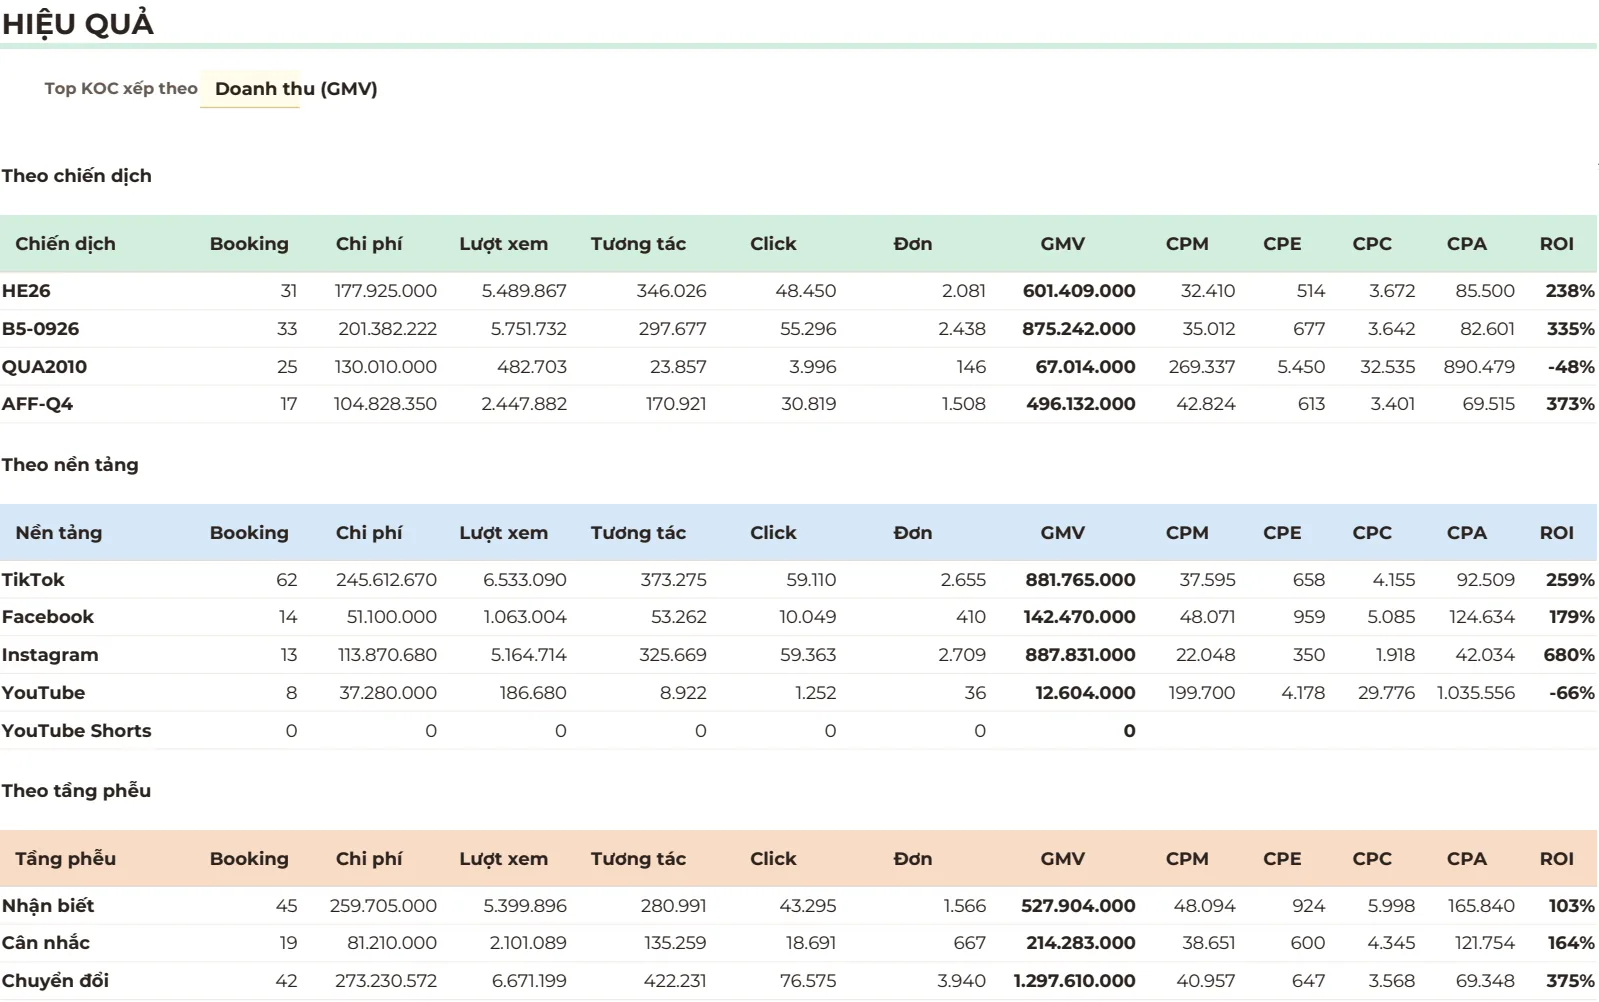Click B5-0926's GMV value 875.242.000

point(1079,329)
